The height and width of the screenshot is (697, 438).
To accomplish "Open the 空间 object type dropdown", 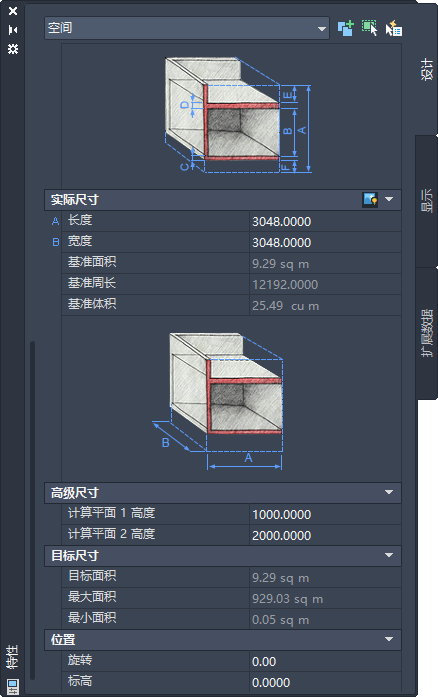I will click(187, 28).
